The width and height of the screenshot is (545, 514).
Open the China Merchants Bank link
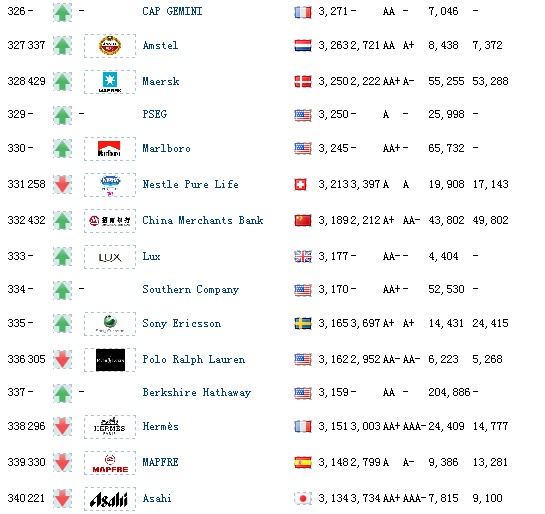coord(203,220)
